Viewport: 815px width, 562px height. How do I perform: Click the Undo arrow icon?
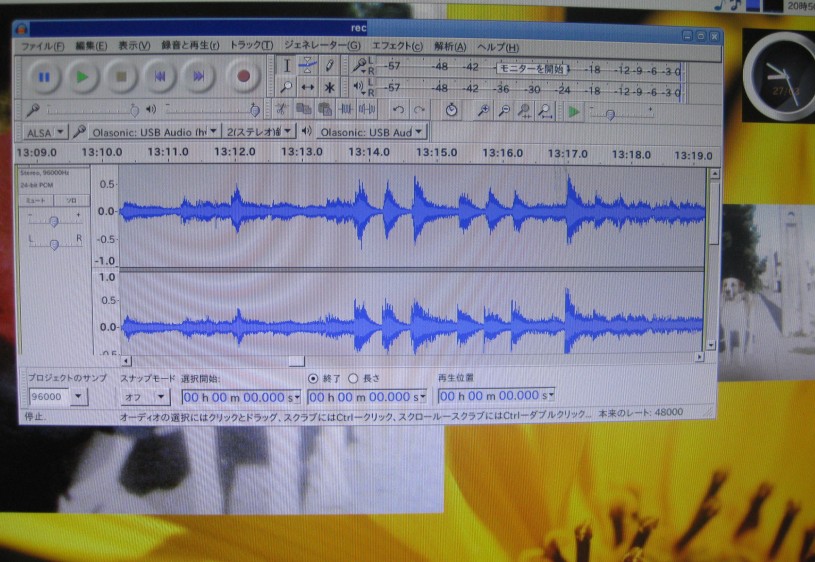(x=399, y=110)
